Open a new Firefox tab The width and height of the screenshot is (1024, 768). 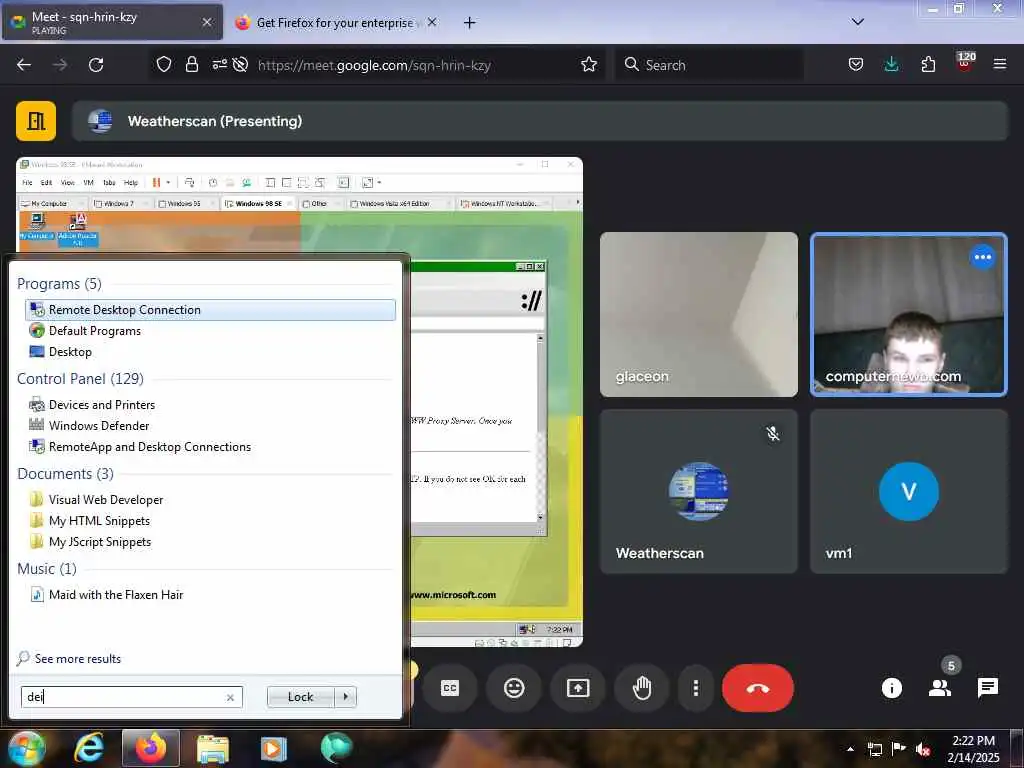pyautogui.click(x=470, y=23)
